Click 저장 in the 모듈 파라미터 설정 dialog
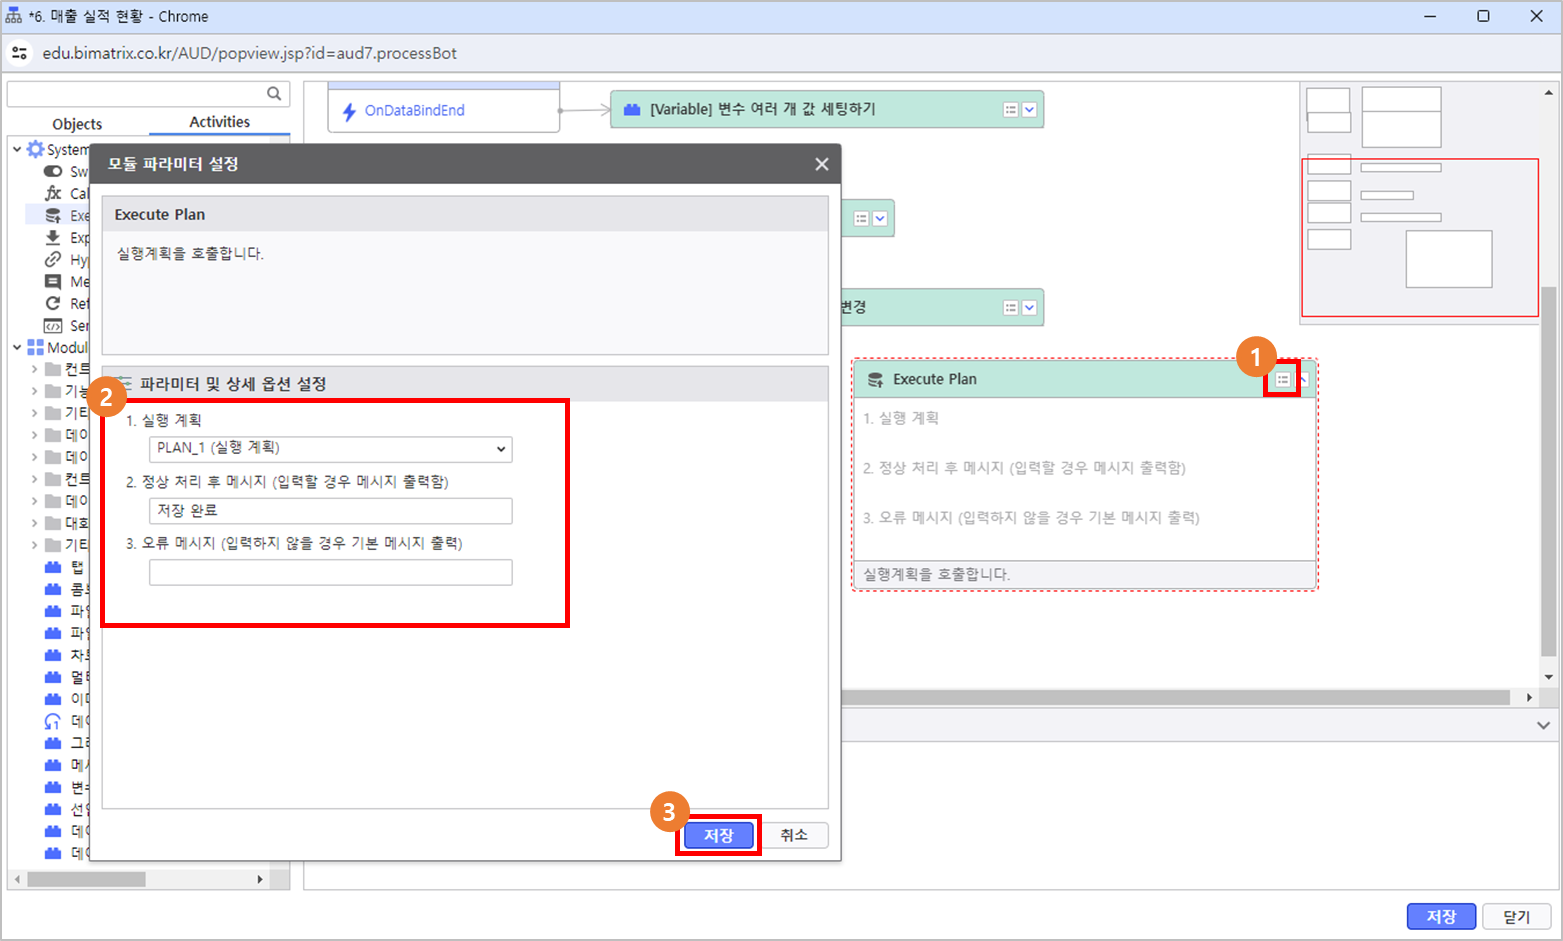The image size is (1563, 941). (x=719, y=835)
